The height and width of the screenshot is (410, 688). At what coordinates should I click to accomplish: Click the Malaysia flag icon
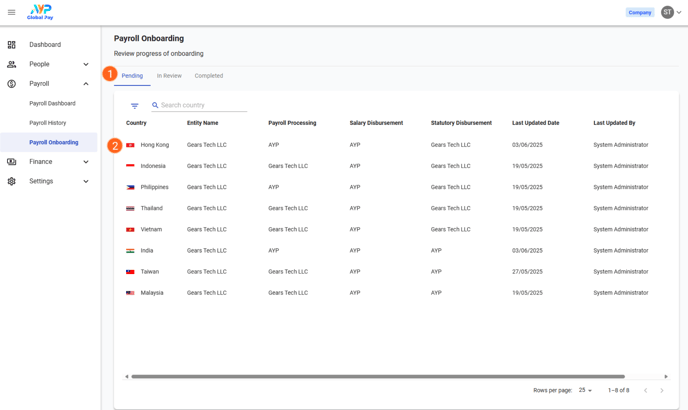tap(130, 293)
